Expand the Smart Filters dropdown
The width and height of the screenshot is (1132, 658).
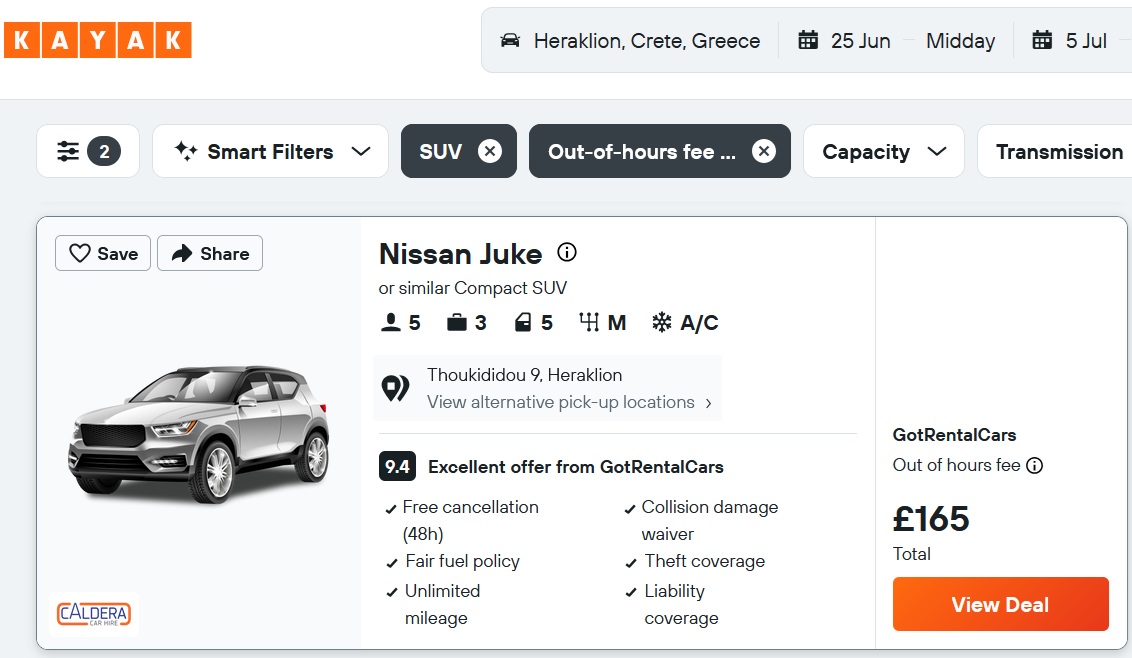pos(271,151)
